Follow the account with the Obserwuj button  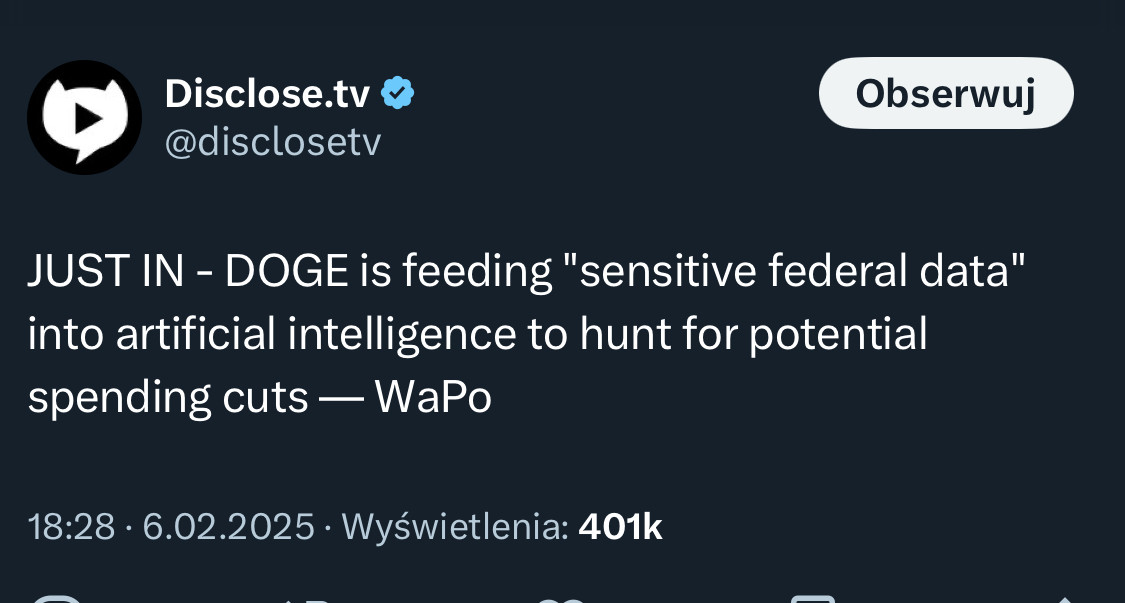(x=946, y=93)
